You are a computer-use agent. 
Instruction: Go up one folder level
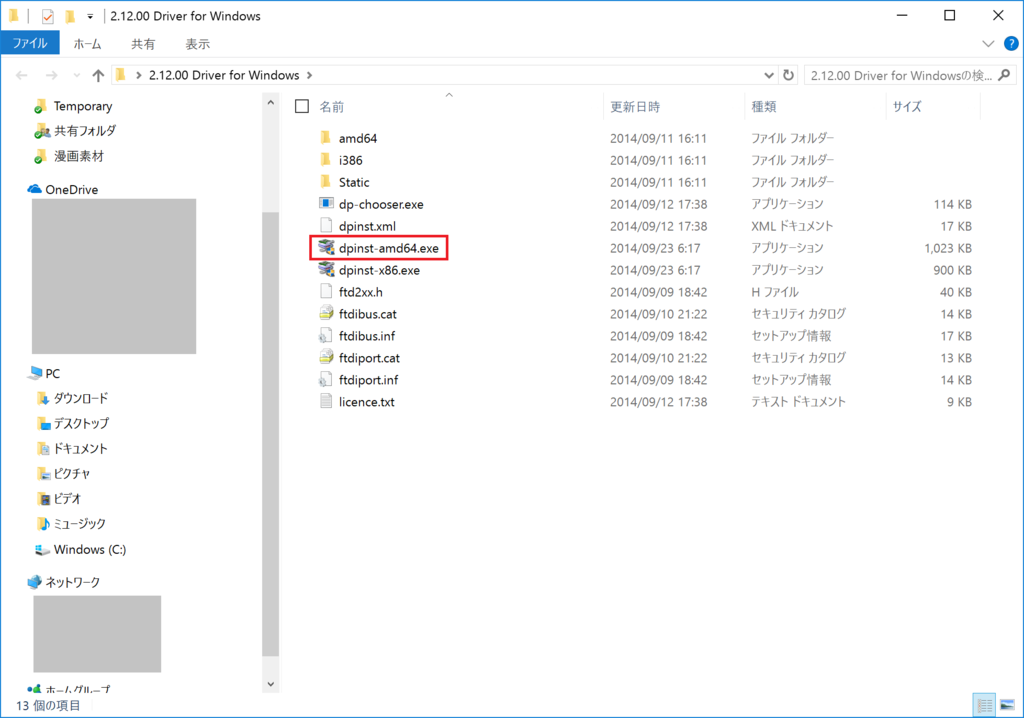pyautogui.click(x=98, y=75)
